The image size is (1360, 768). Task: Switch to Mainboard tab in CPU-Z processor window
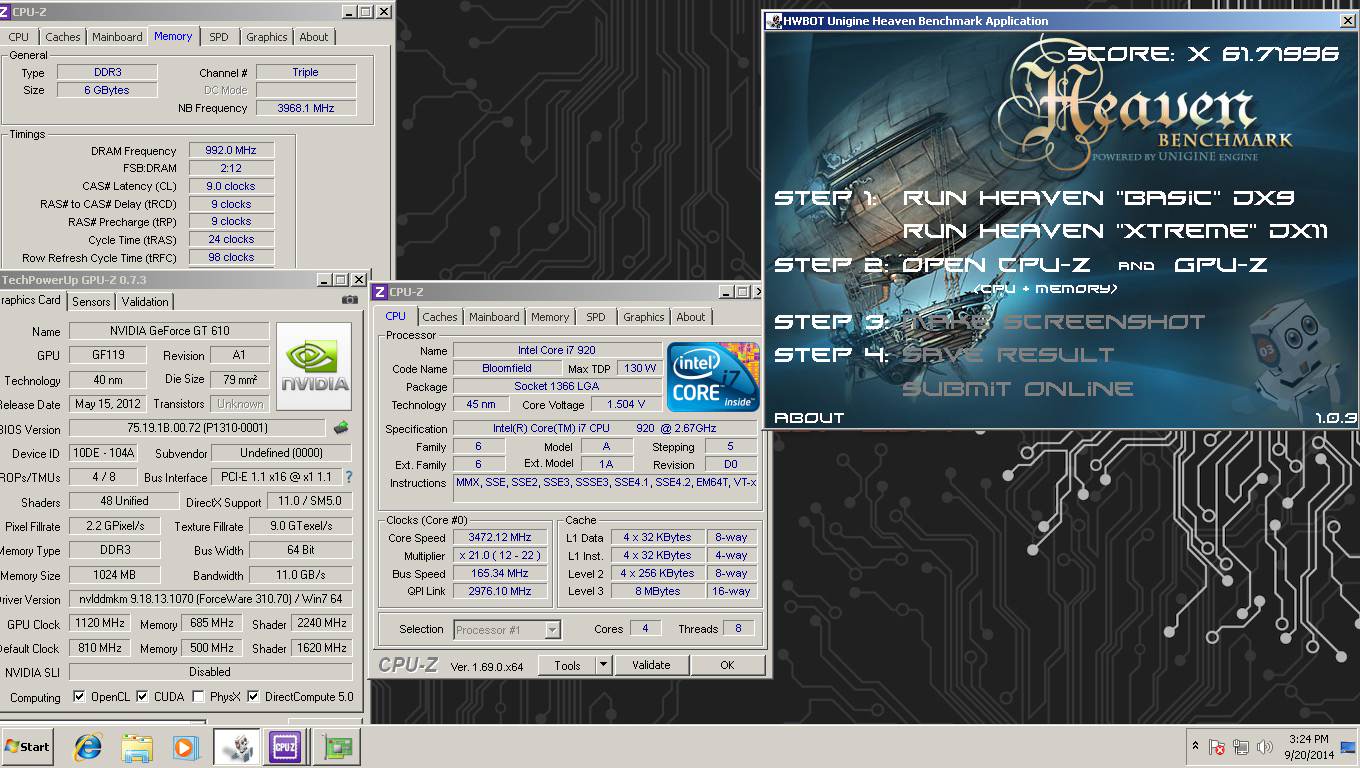495,317
